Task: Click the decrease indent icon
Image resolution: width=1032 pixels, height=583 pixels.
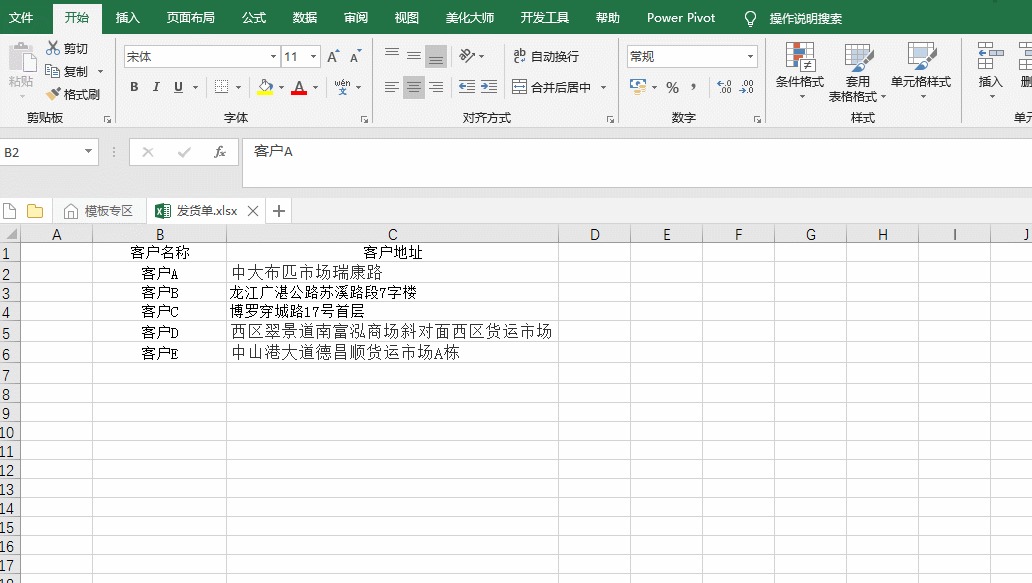Action: 467,87
